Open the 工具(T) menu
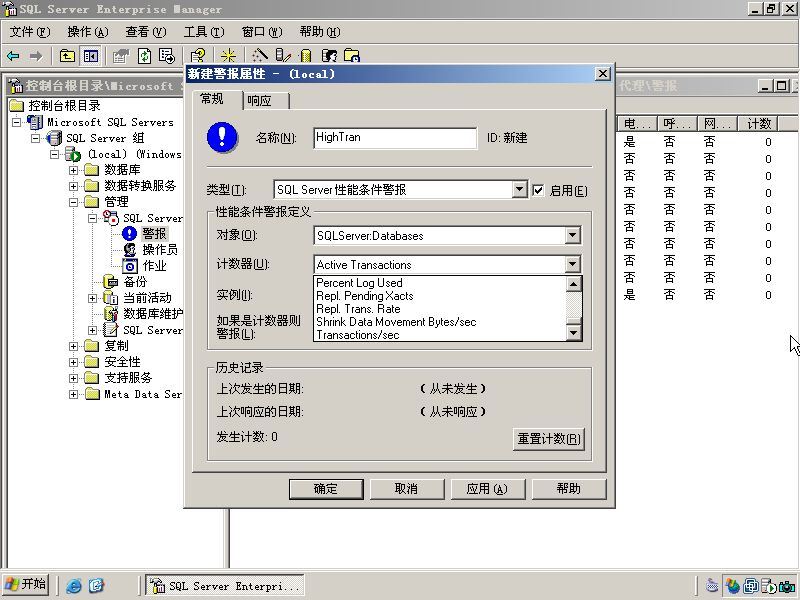Viewport: 800px width, 600px height. (204, 32)
